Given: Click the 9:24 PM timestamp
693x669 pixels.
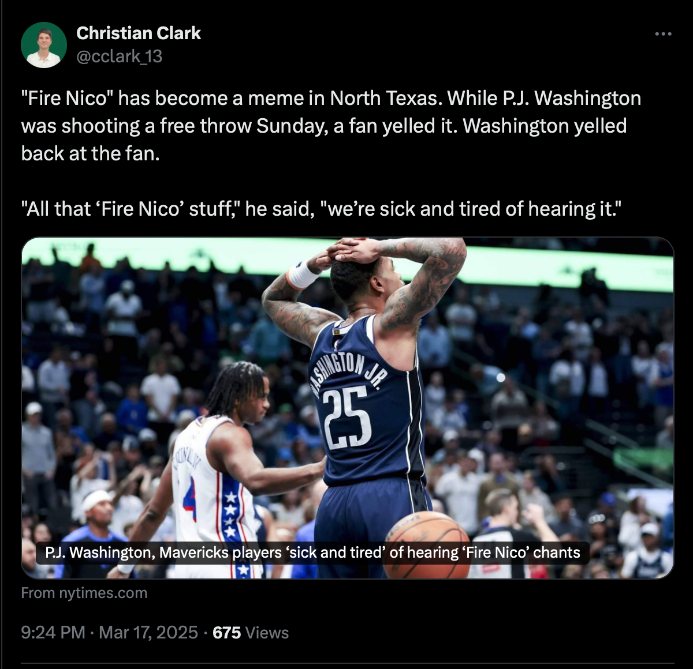Looking at the screenshot, I should [x=53, y=632].
